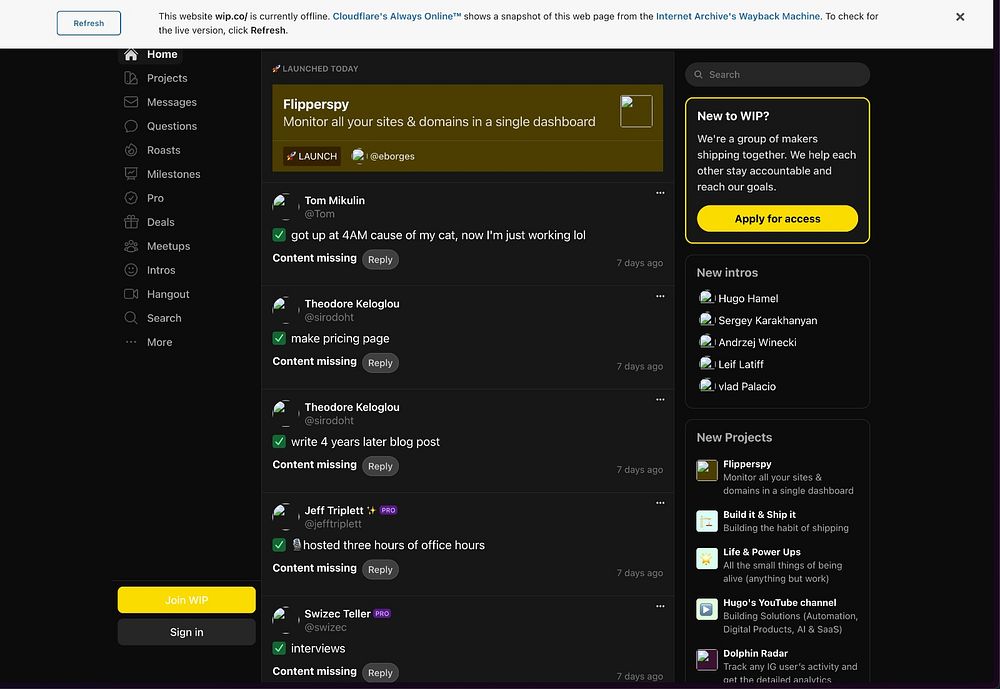Click Hugo's YouTube channel project icon
The height and width of the screenshot is (689, 1000).
pyautogui.click(x=707, y=609)
